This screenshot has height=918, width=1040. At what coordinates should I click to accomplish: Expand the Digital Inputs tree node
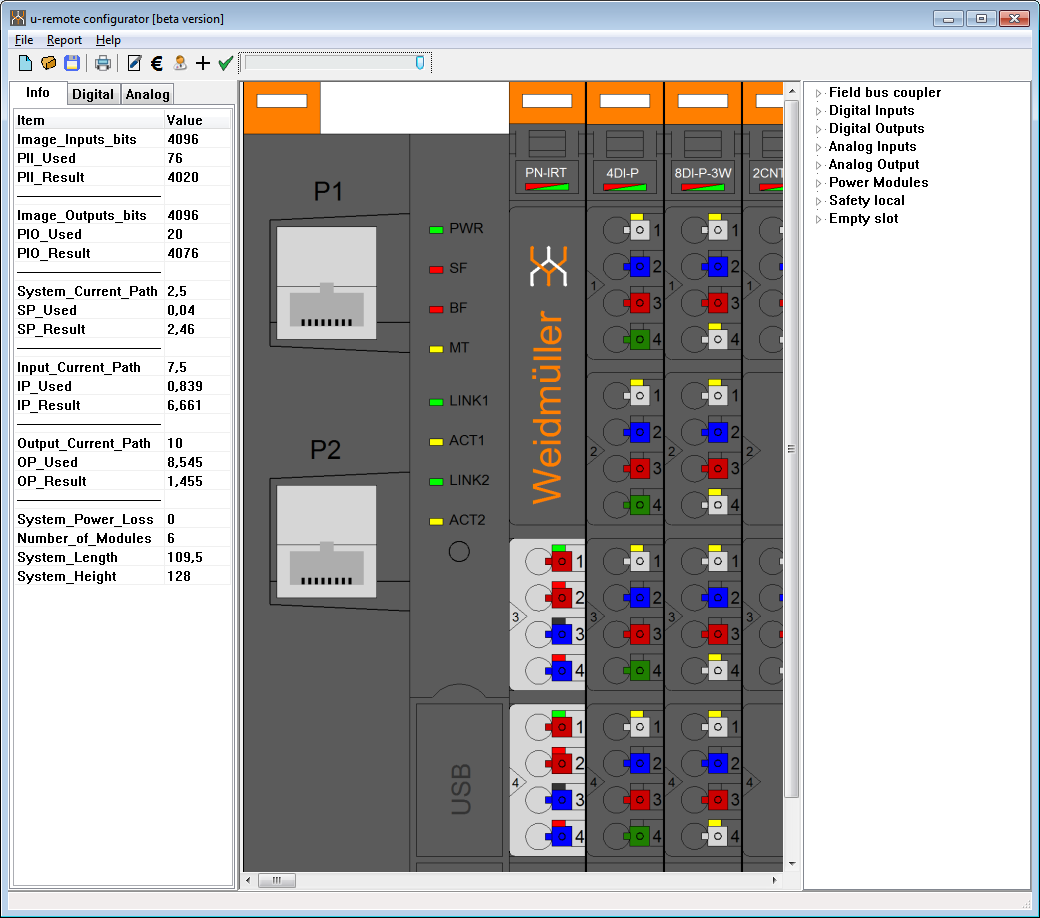coord(818,111)
